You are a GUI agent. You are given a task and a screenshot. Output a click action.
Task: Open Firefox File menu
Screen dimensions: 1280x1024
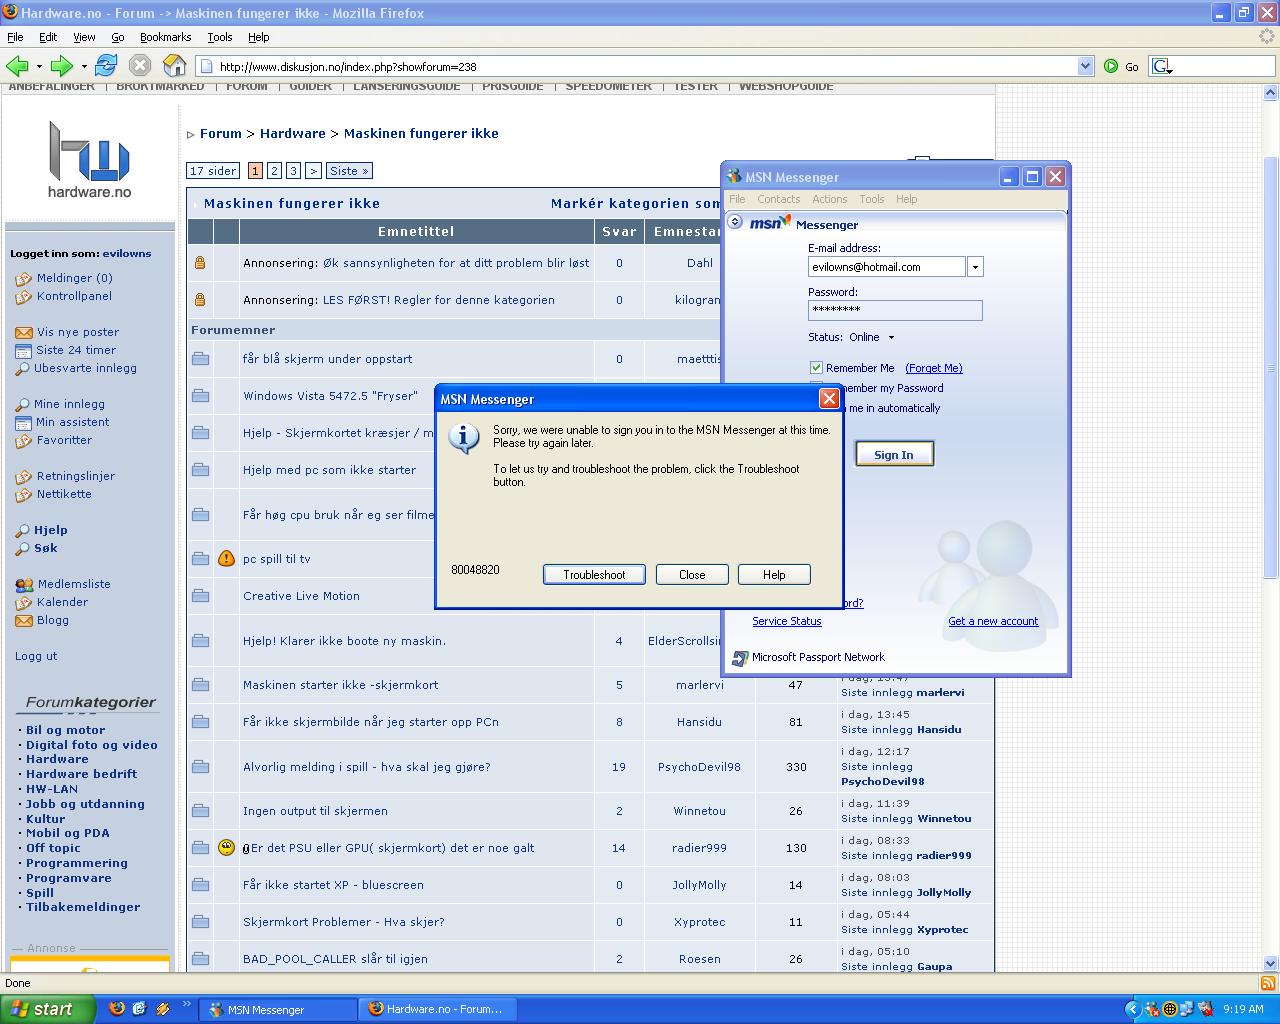[x=15, y=37]
